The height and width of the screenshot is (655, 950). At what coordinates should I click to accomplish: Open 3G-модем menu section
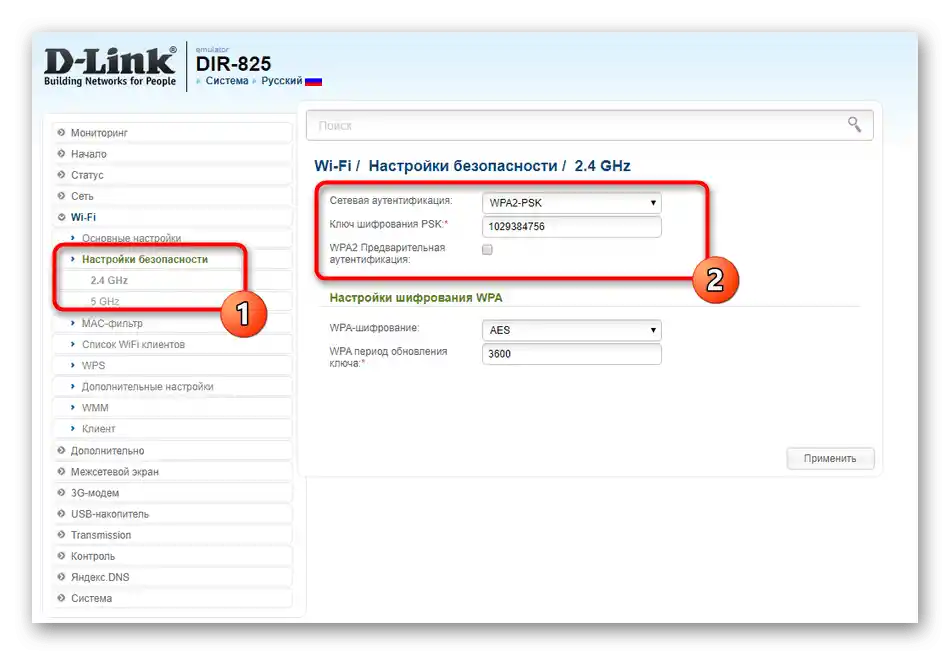pos(95,493)
